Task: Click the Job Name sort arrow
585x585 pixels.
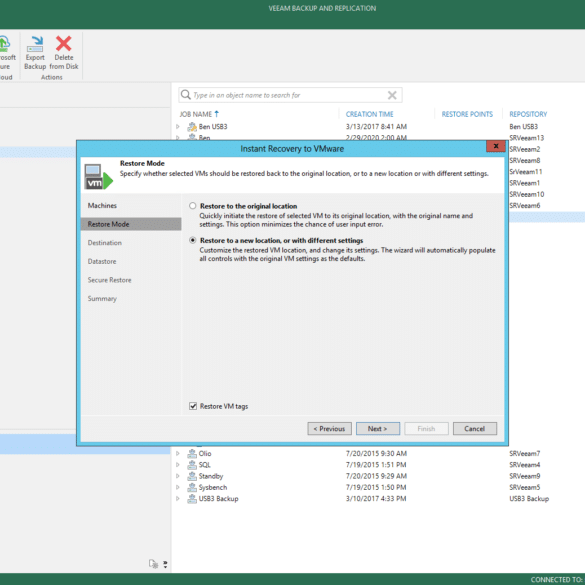Action: tap(216, 114)
